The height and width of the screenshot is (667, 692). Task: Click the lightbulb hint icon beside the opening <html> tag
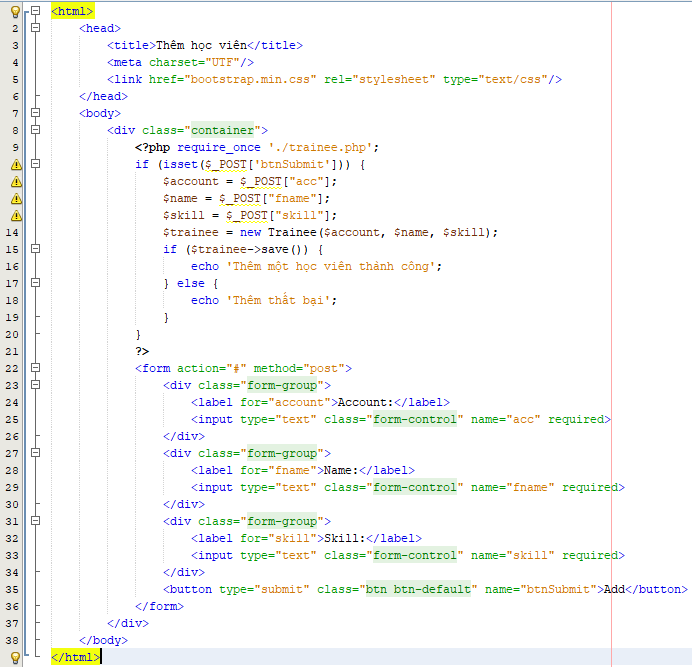point(15,11)
